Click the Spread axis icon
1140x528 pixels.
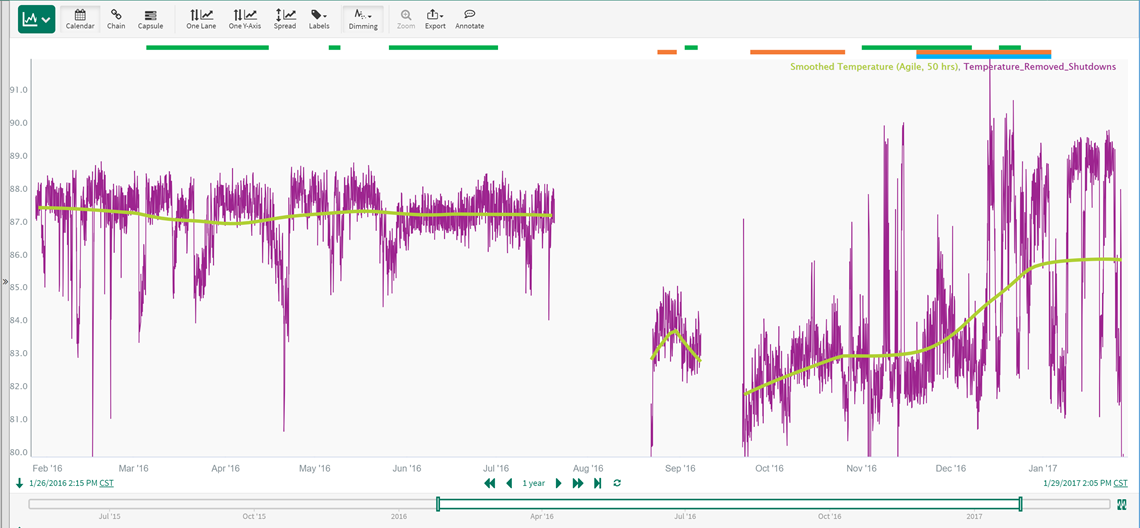coord(285,19)
